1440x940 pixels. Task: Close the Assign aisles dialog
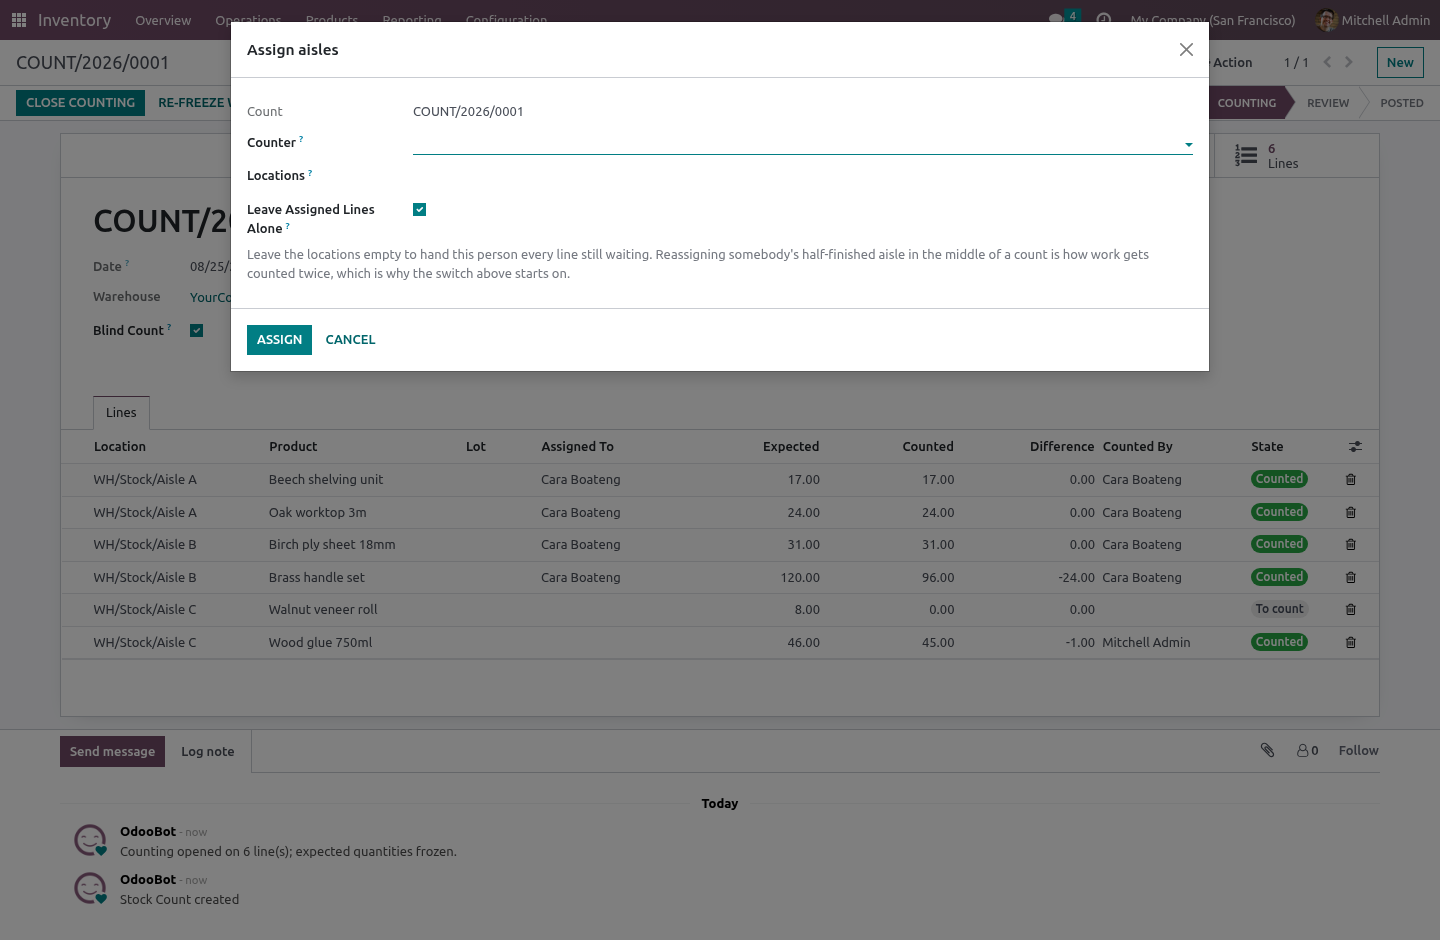(1186, 50)
